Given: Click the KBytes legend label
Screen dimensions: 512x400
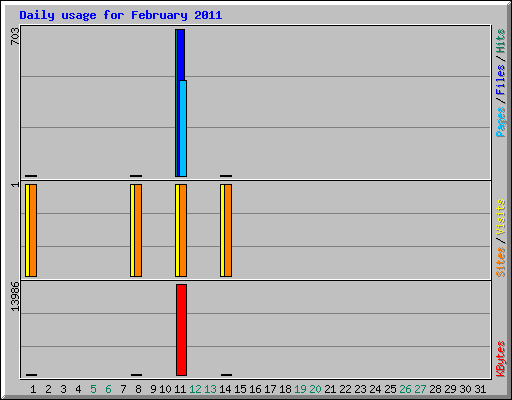Looking at the screenshot, I should point(500,359).
